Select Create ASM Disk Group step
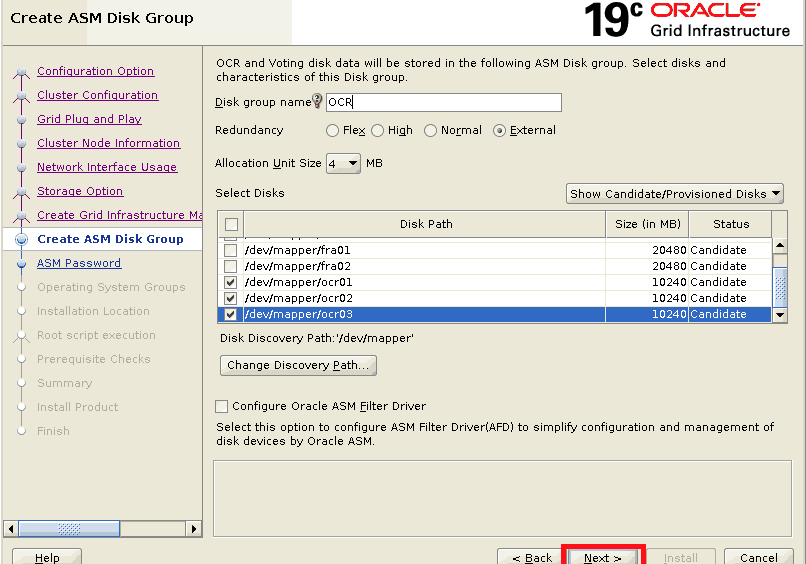The image size is (806, 564). [x=110, y=239]
